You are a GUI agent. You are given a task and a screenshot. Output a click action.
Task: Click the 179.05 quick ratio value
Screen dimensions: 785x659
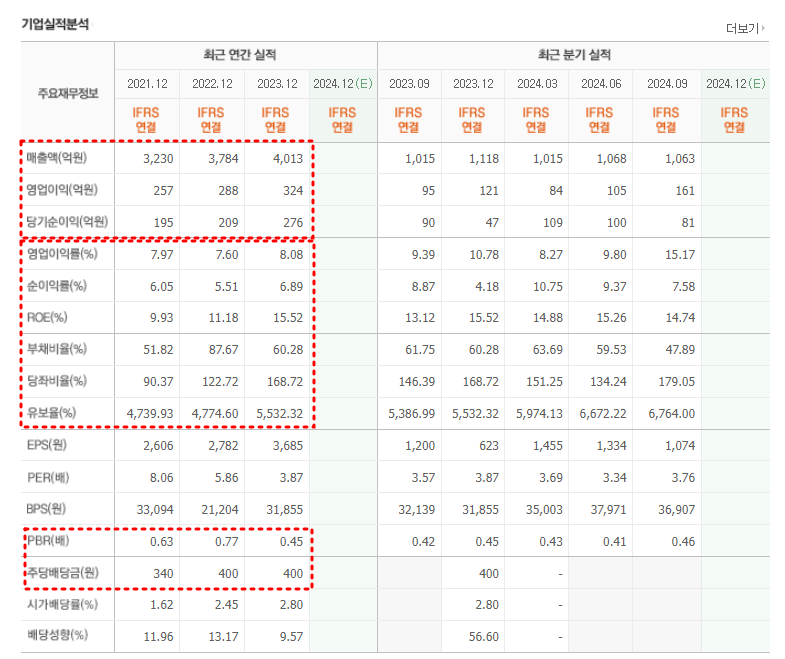click(677, 382)
